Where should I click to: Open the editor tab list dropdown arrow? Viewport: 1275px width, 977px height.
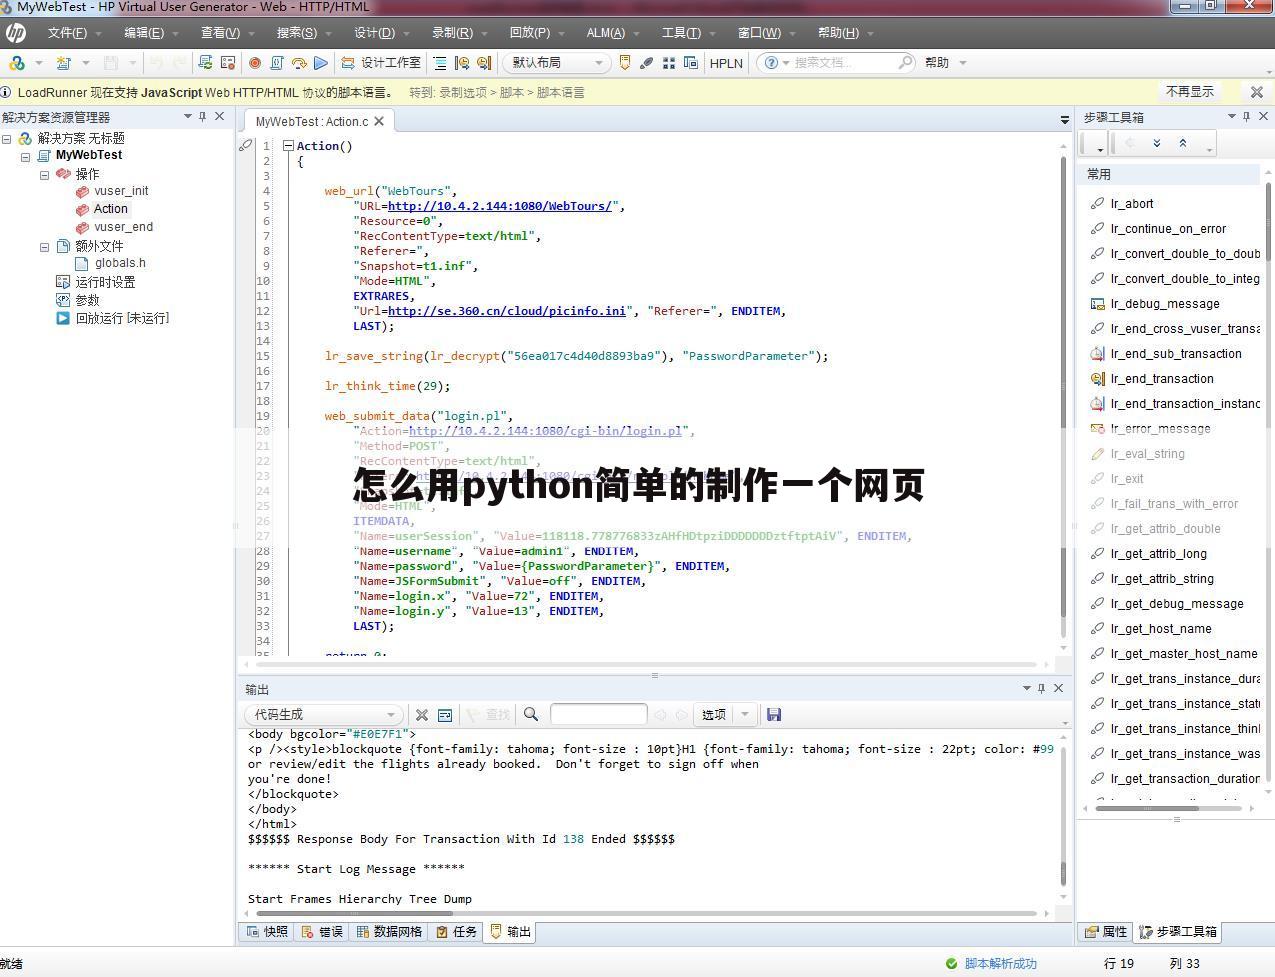tap(1064, 121)
